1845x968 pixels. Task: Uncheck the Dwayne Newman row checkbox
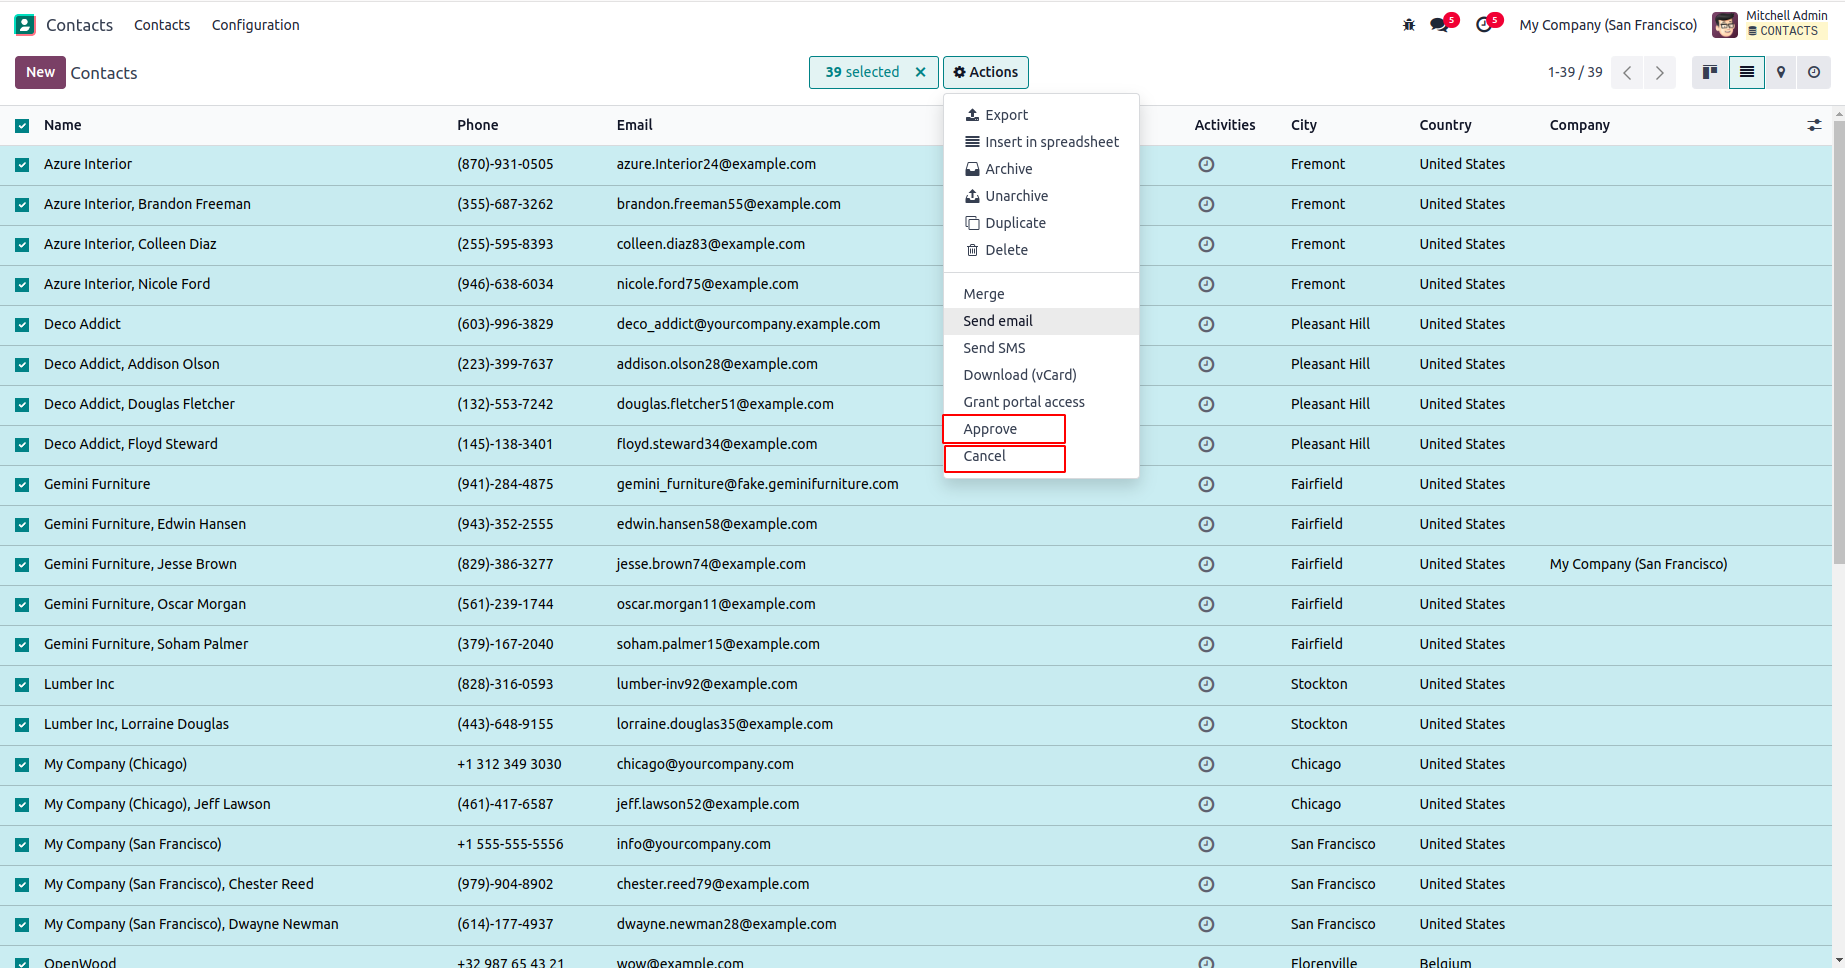tap(22, 924)
